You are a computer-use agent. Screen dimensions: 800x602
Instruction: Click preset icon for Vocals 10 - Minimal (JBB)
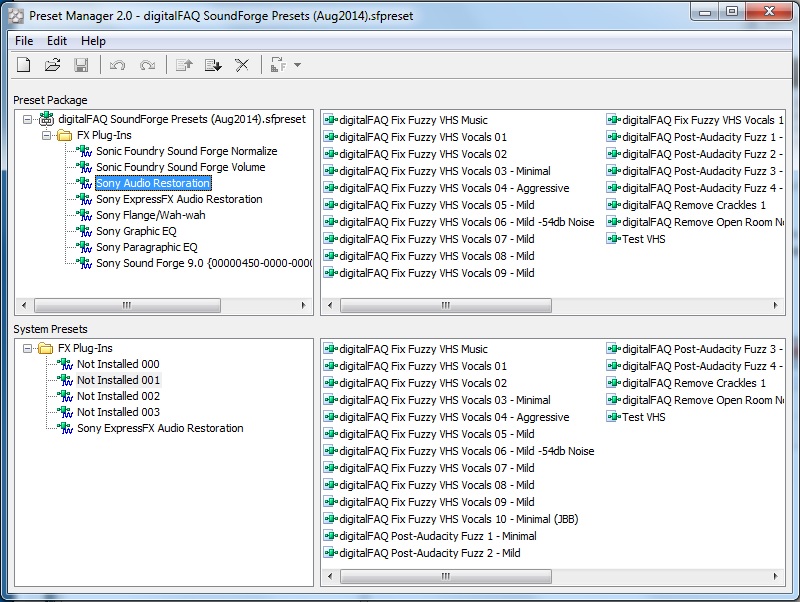(331, 519)
